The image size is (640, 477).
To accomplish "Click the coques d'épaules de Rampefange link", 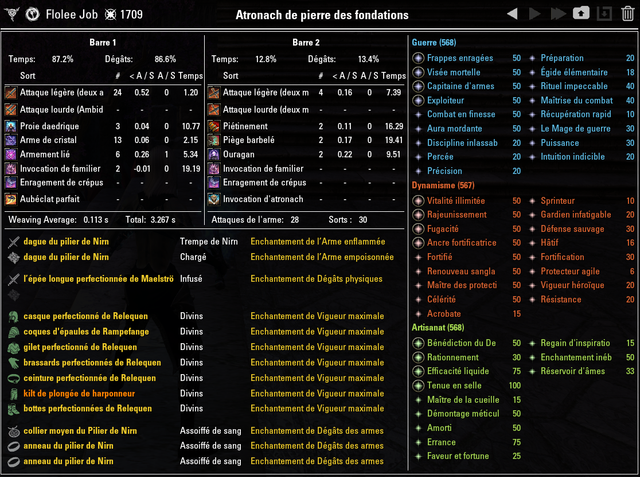I will [86, 332].
